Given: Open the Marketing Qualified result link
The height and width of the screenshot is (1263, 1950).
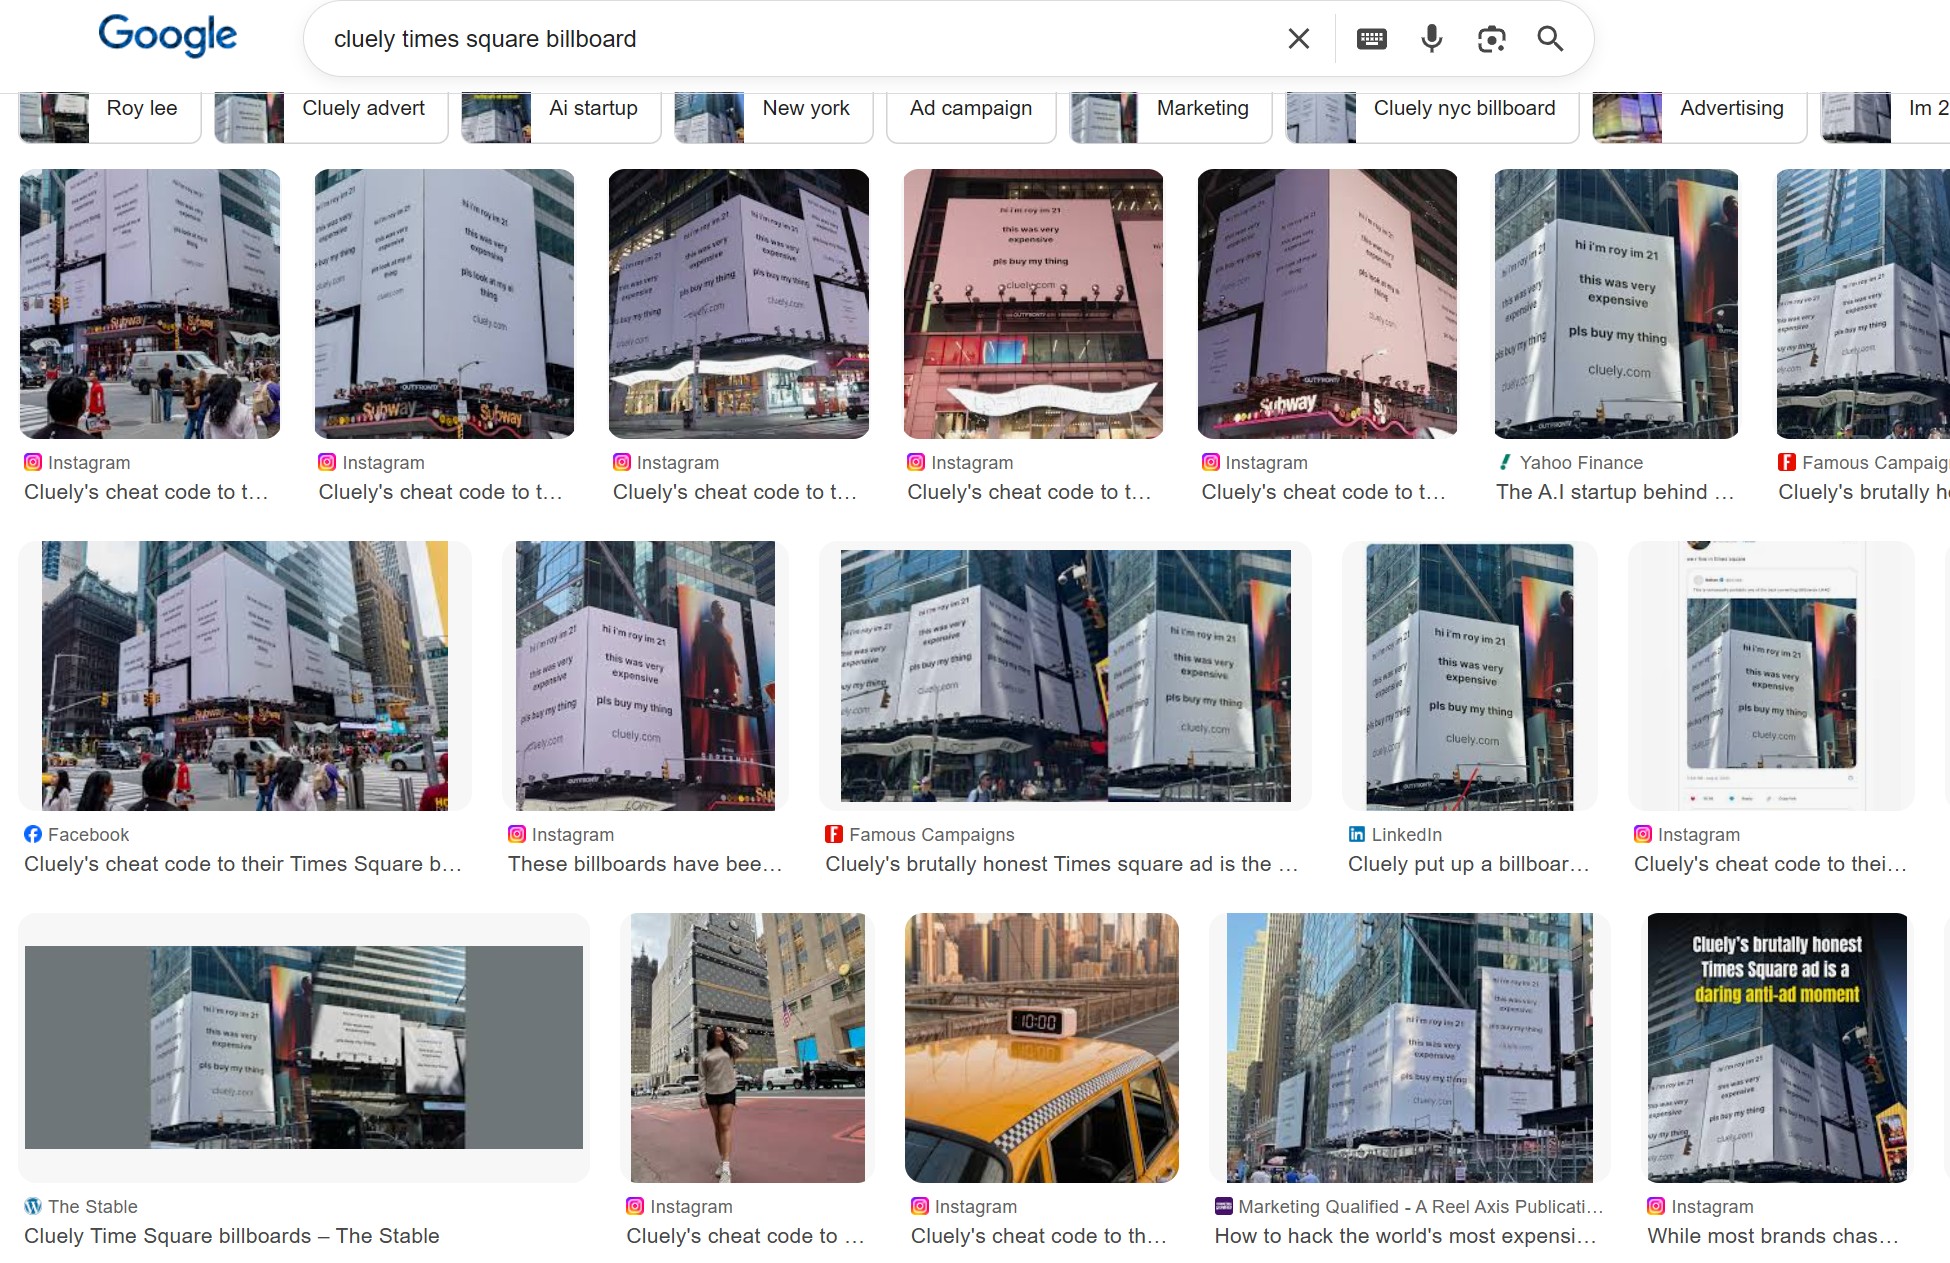Looking at the screenshot, I should point(1405,1236).
